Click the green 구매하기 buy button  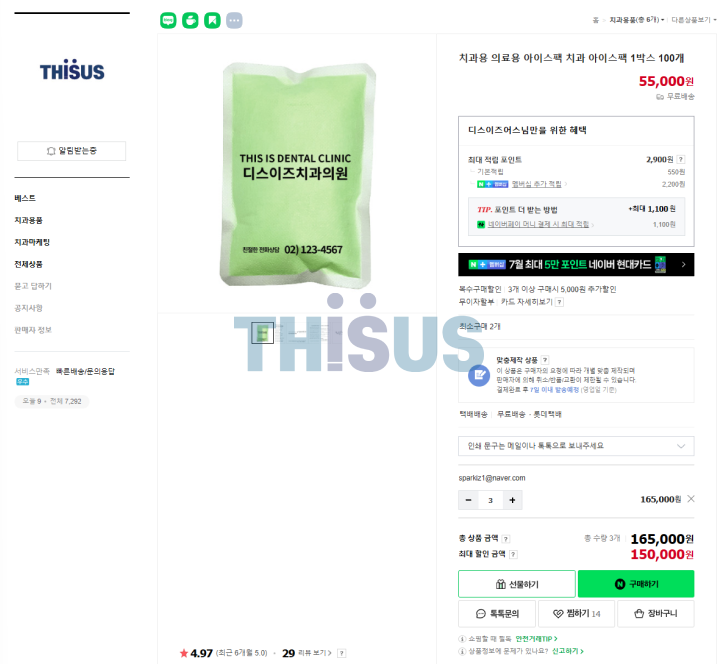[x=636, y=584]
